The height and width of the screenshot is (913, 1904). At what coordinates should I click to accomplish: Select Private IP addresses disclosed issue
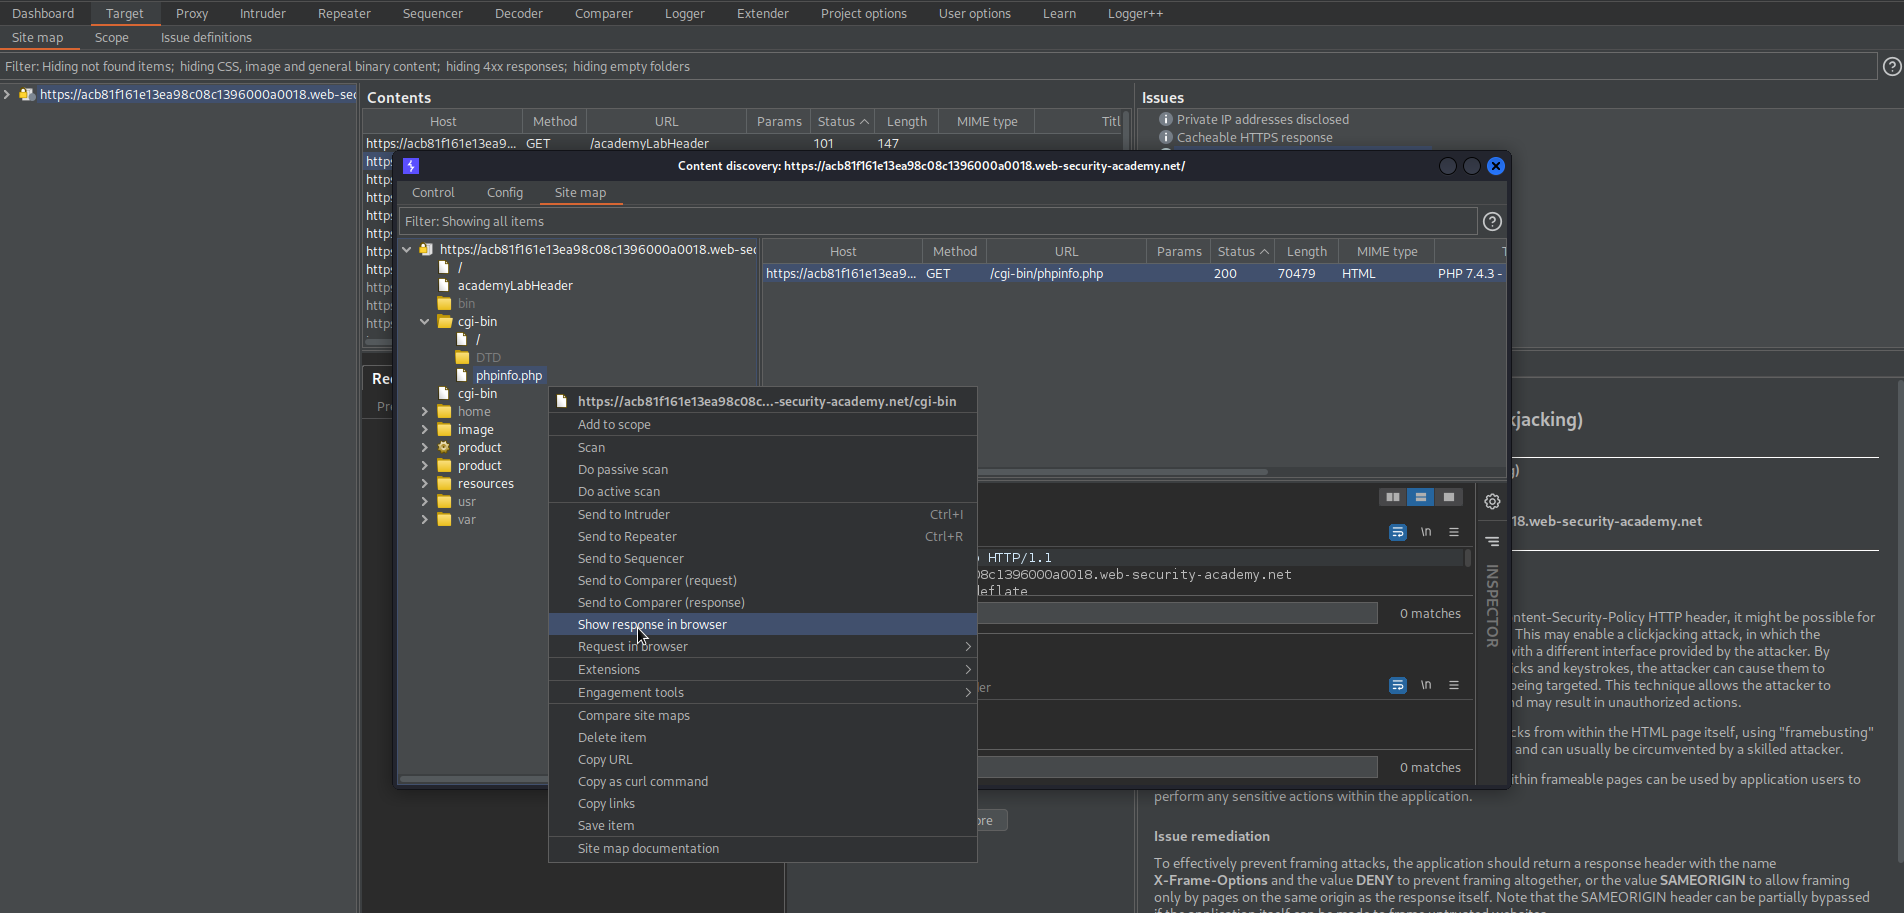click(x=1262, y=120)
